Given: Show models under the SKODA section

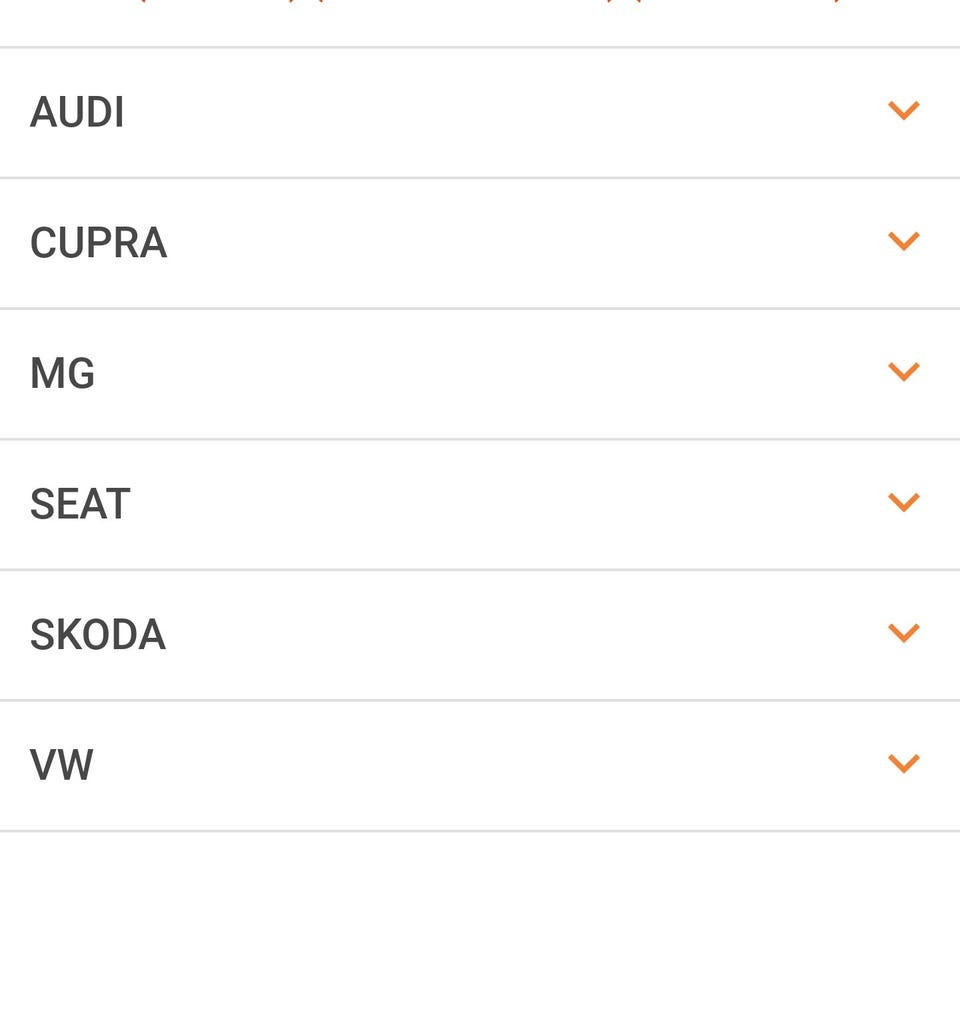Looking at the screenshot, I should point(480,635).
